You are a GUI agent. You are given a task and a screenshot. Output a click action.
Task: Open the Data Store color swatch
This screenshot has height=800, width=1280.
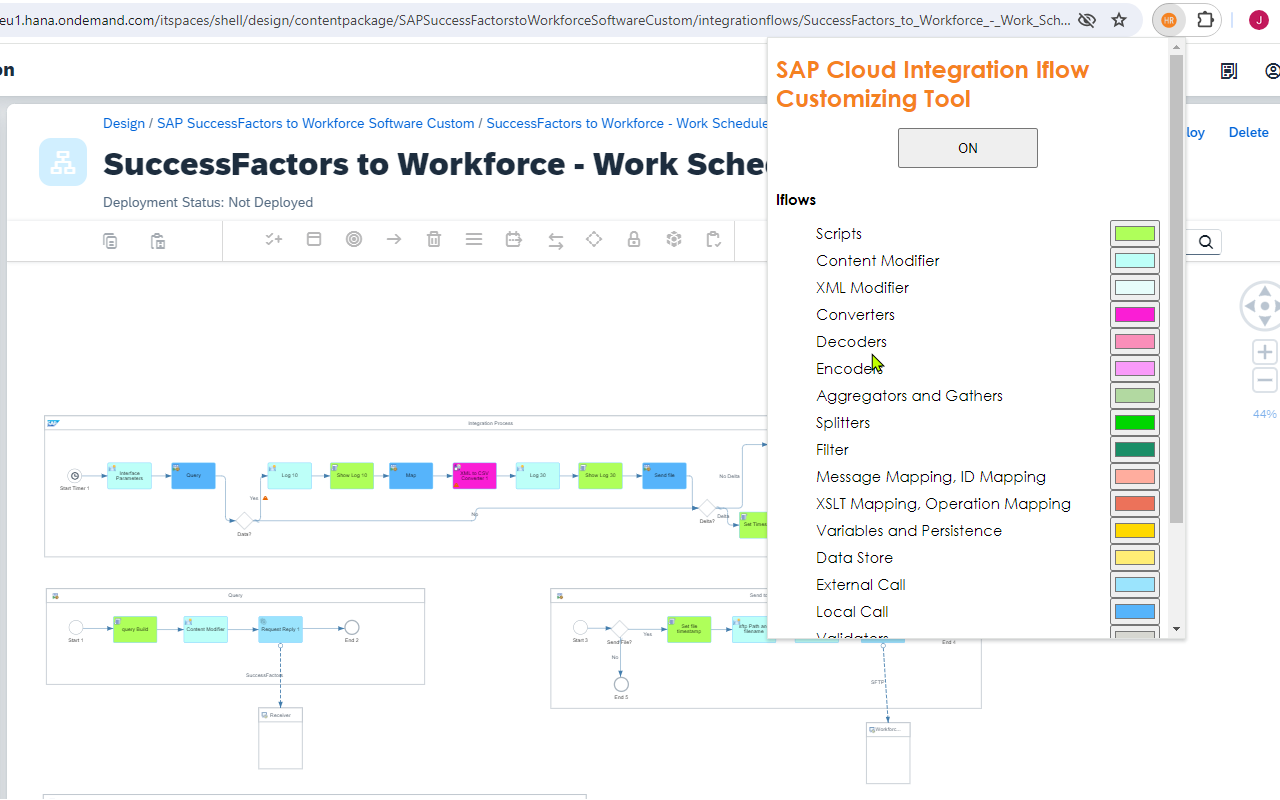[x=1135, y=558]
